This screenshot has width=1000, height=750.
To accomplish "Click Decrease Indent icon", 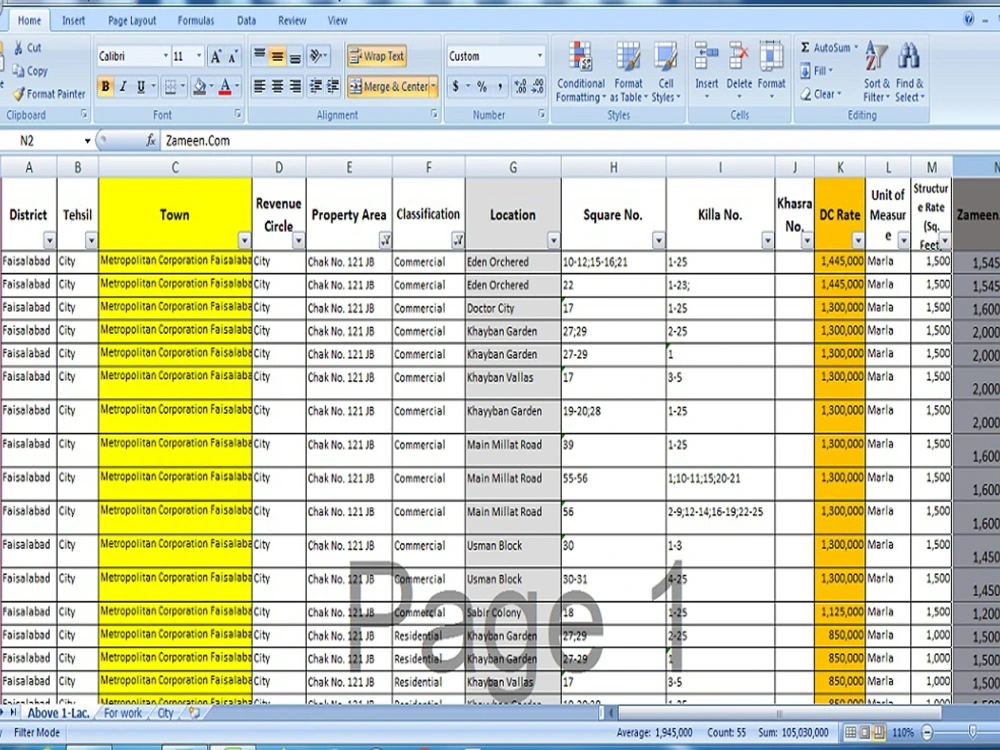I will click(x=316, y=86).
